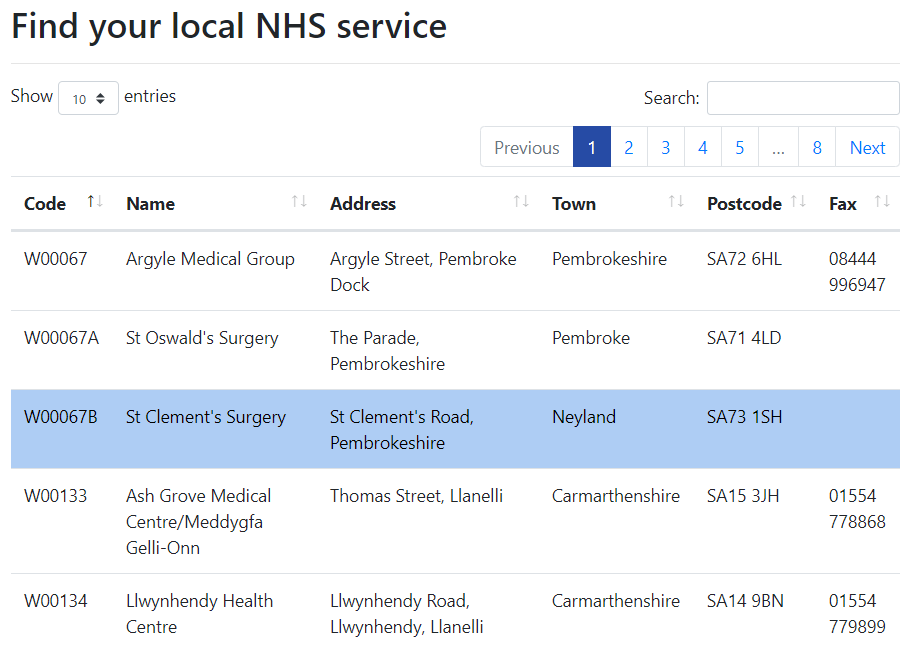This screenshot has width=911, height=652.
Task: Click the sort arrows icon in Fax column
Action: point(882,202)
